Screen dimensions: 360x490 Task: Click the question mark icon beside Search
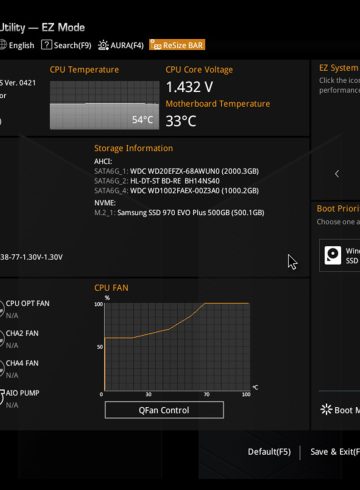[46, 45]
